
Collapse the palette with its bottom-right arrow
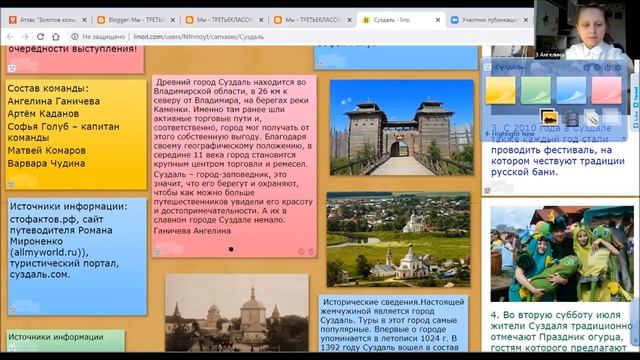click(623, 139)
